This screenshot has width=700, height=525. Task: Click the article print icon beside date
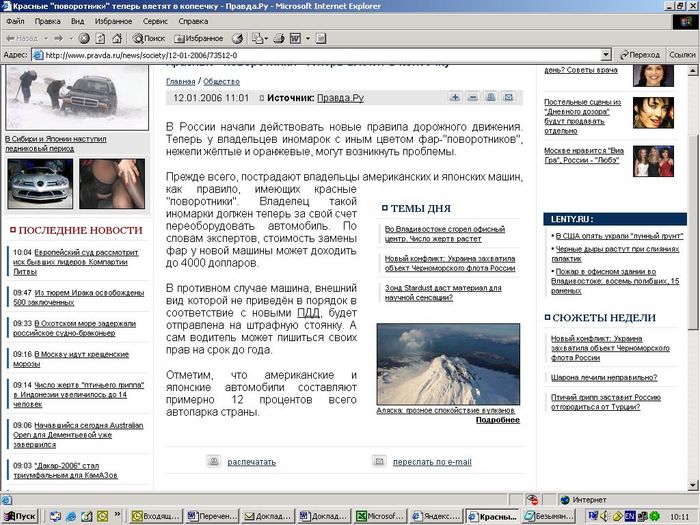(x=491, y=97)
